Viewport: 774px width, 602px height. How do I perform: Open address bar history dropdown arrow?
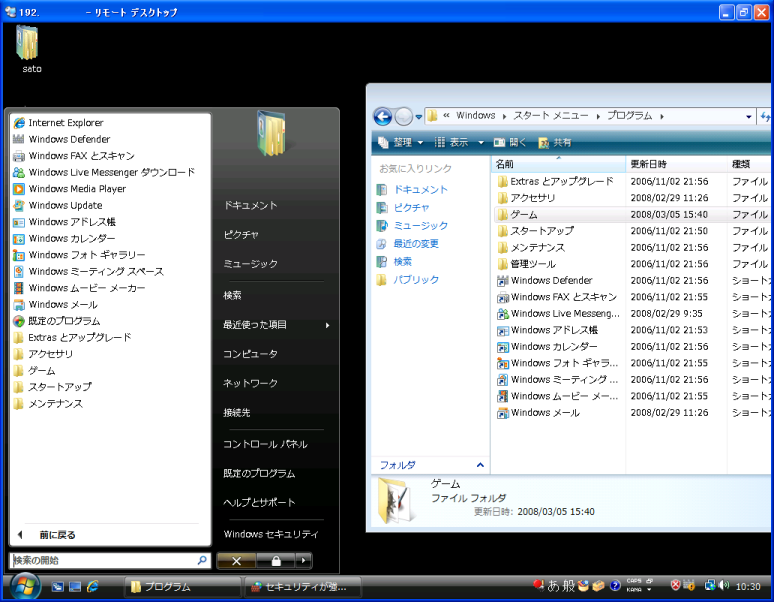748,116
